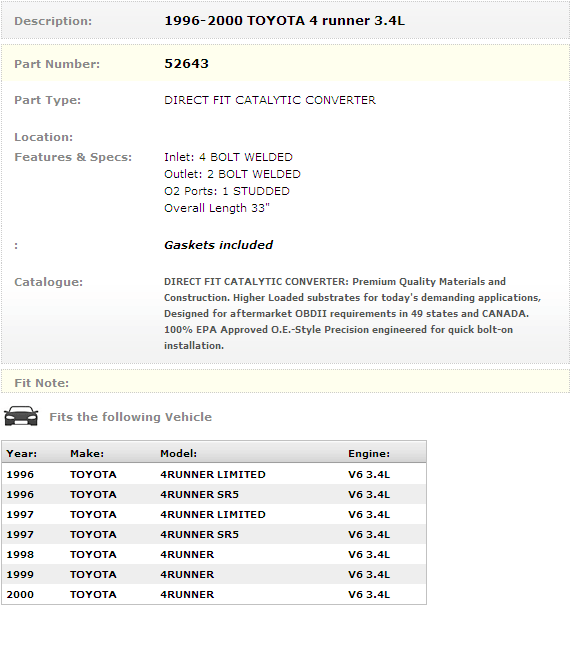Click the Model column header
570x662 pixels.
(179, 453)
